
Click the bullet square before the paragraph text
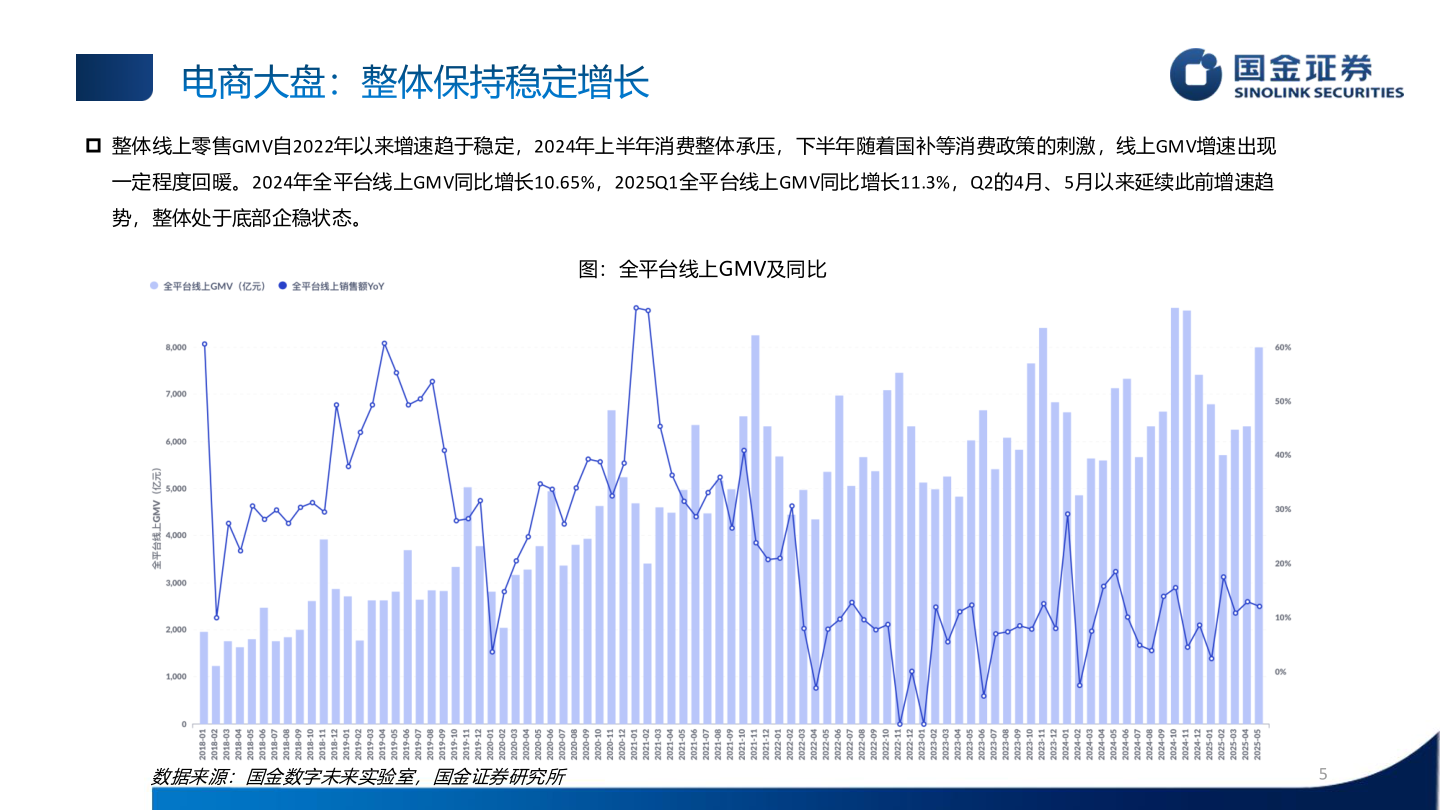[91, 145]
